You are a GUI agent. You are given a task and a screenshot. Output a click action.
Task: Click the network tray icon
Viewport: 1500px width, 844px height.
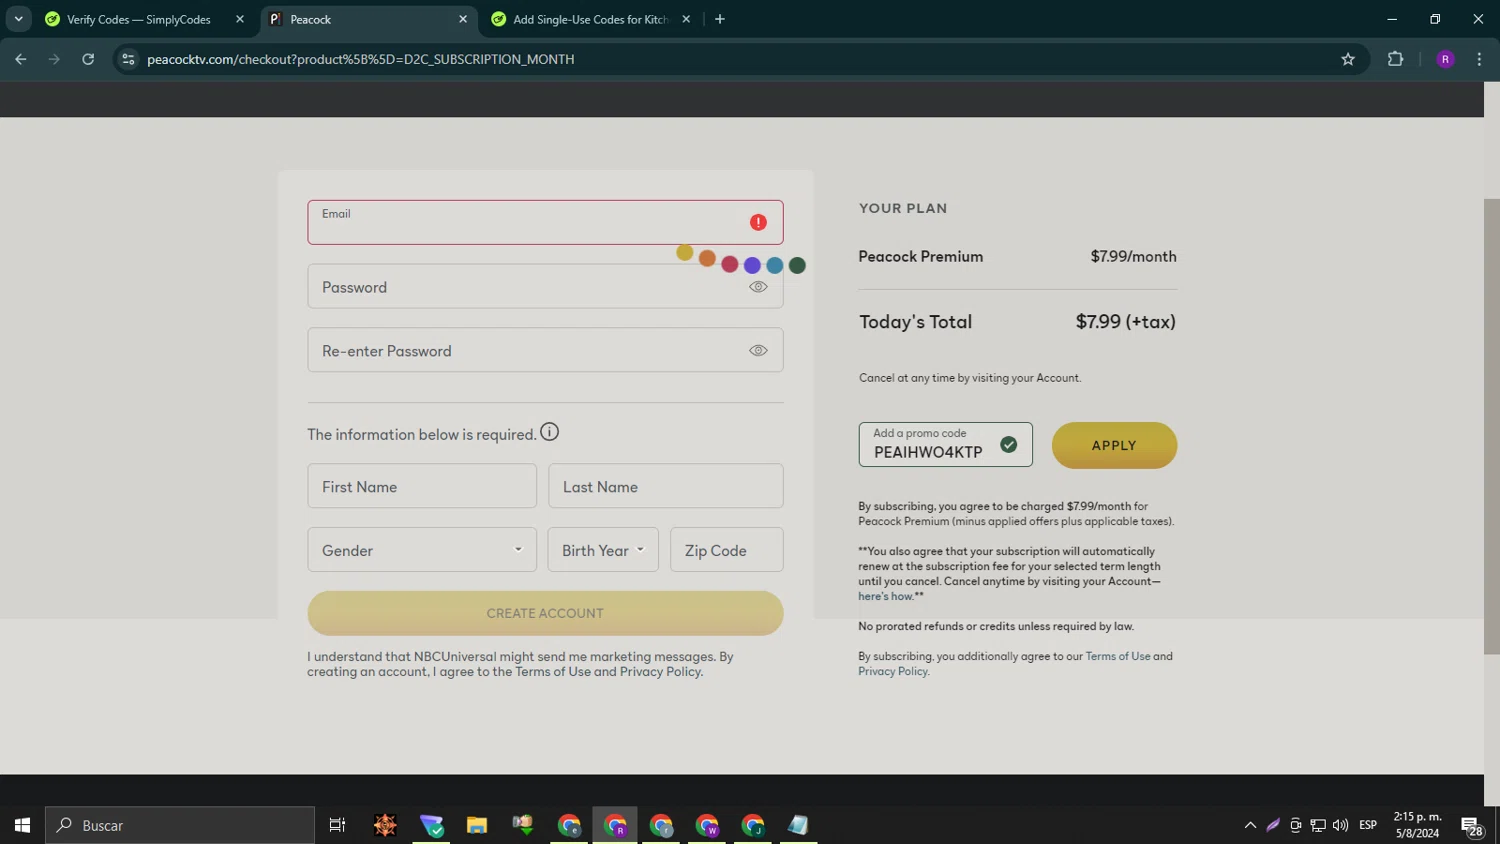1318,825
